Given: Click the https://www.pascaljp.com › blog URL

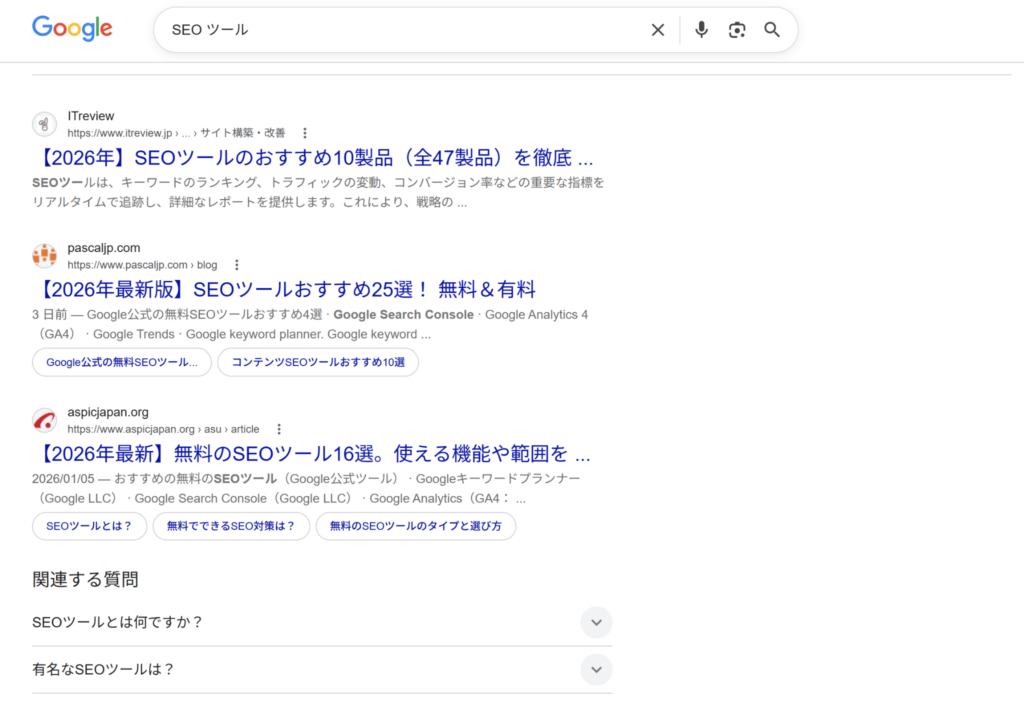Looking at the screenshot, I should coord(142,265).
